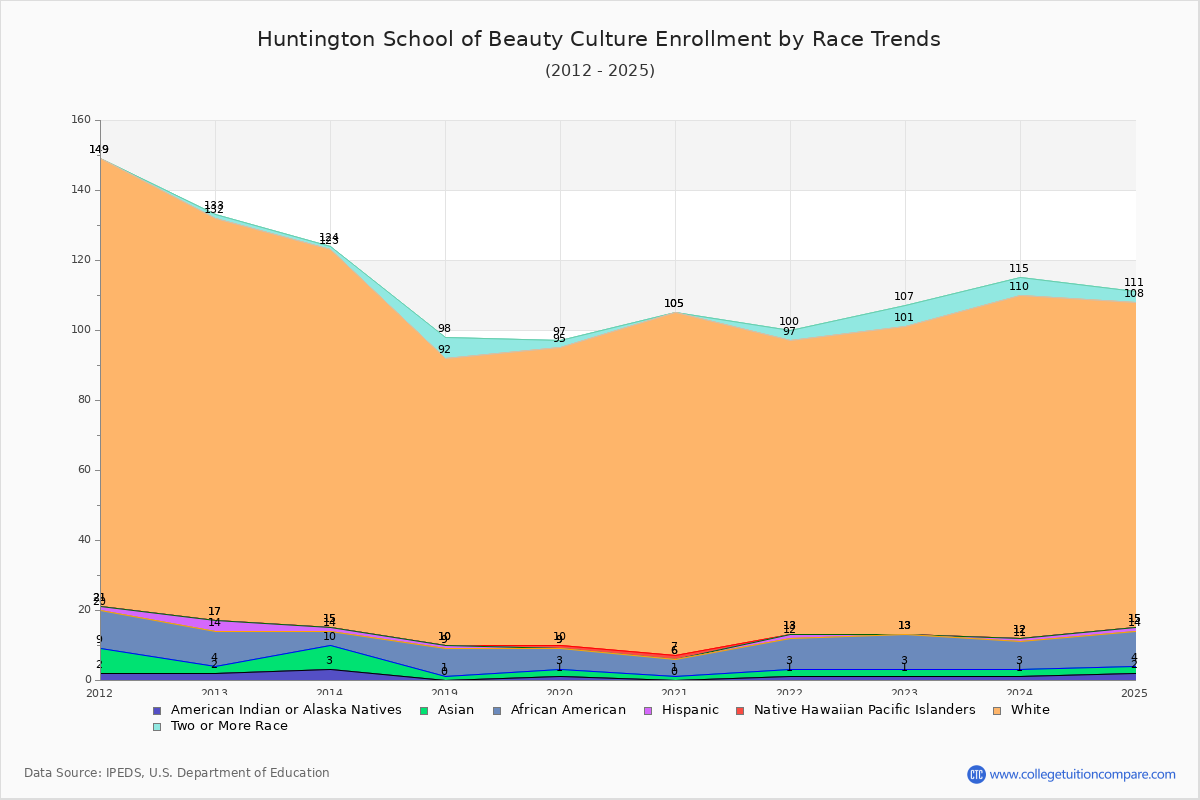Toggle Two or More Race legend swatch

[x=156, y=726]
